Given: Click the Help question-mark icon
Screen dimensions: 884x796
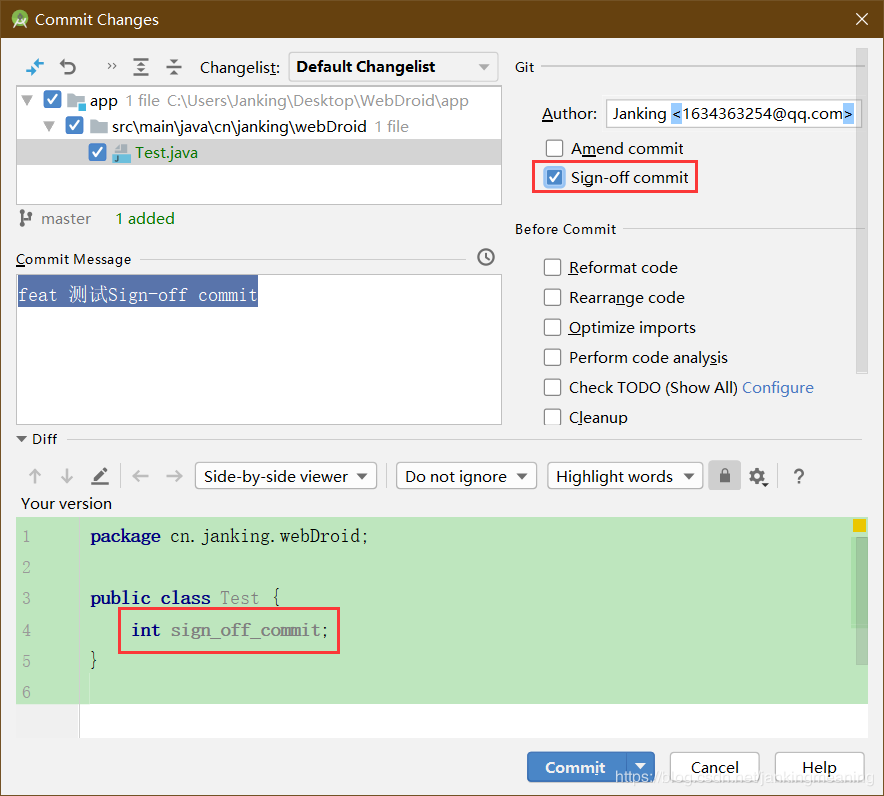Looking at the screenshot, I should pyautogui.click(x=798, y=476).
